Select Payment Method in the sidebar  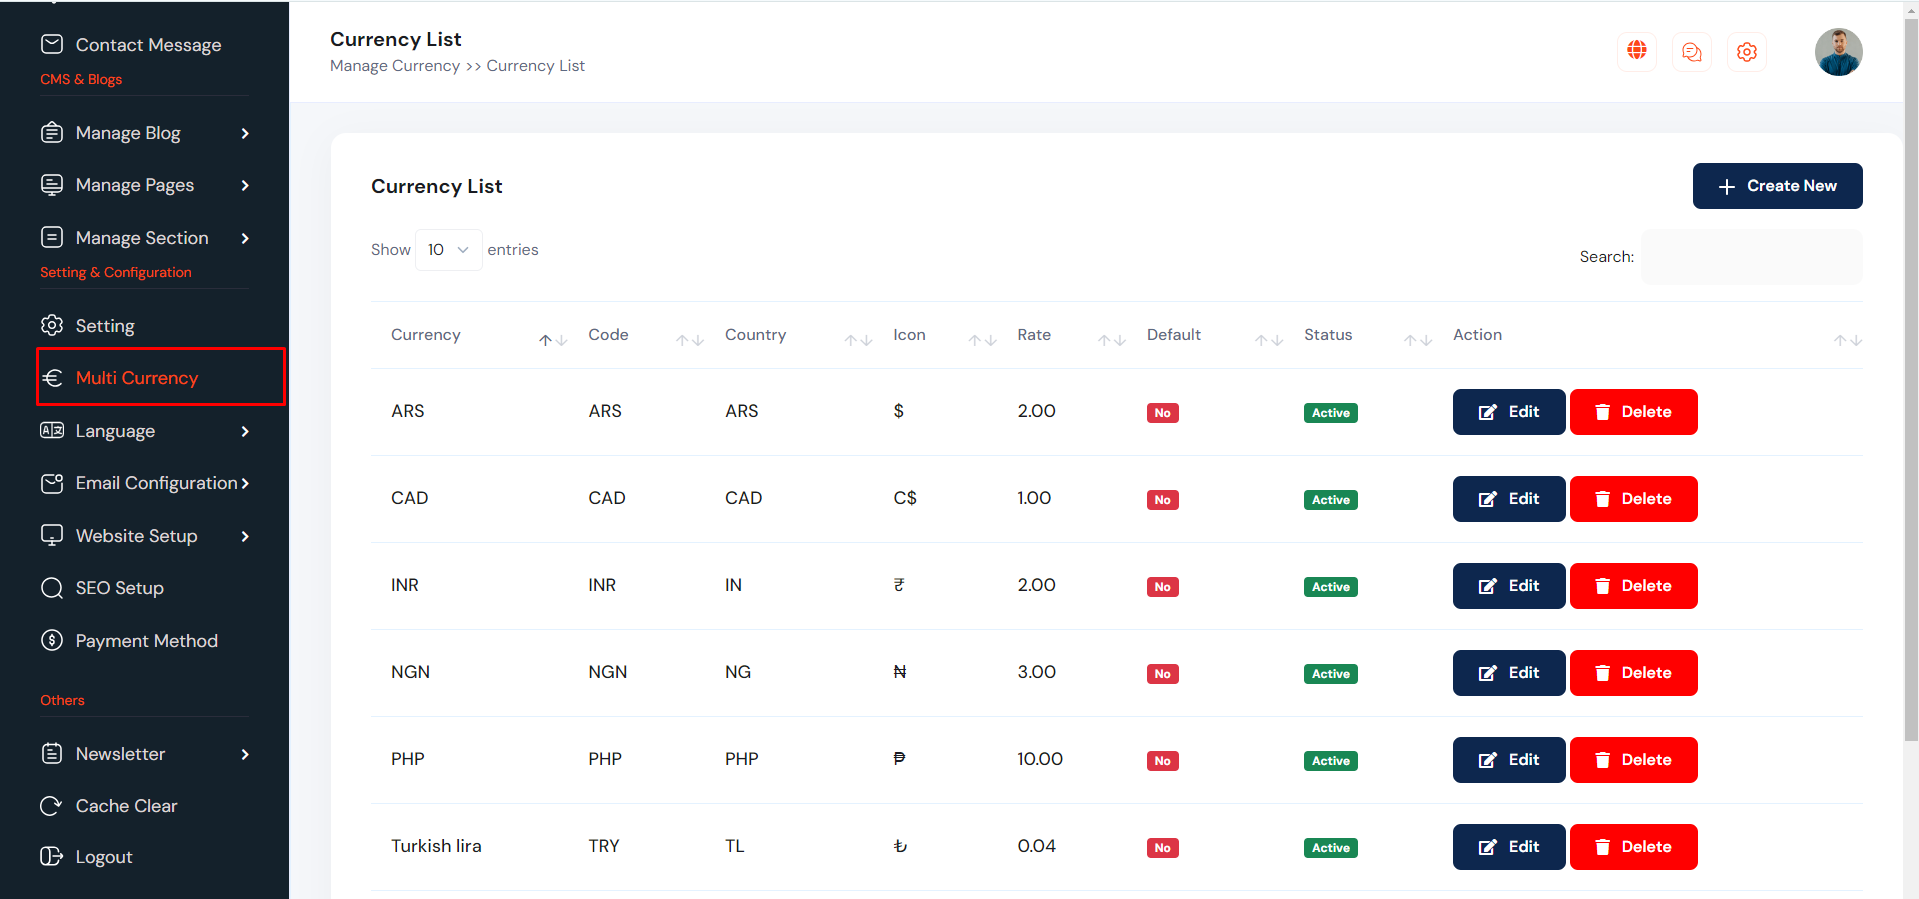click(146, 641)
